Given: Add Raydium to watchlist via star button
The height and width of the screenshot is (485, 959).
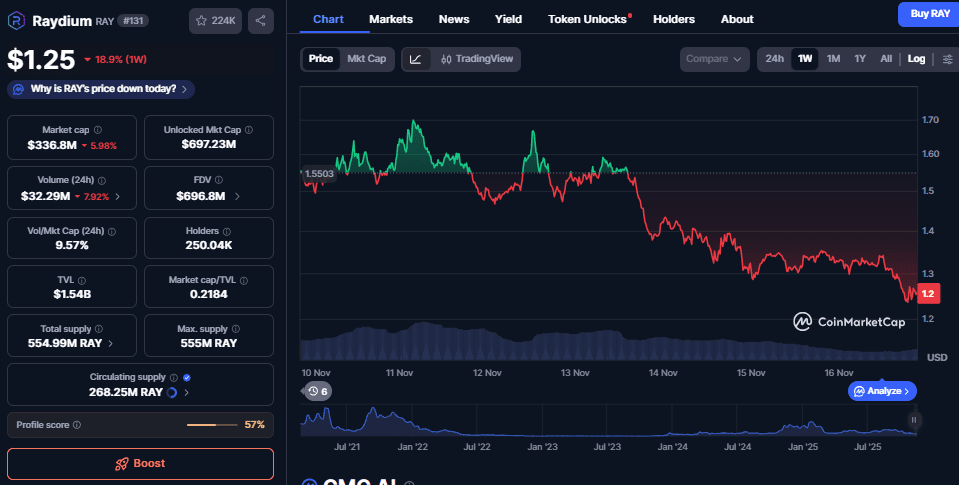Looking at the screenshot, I should coord(216,20).
